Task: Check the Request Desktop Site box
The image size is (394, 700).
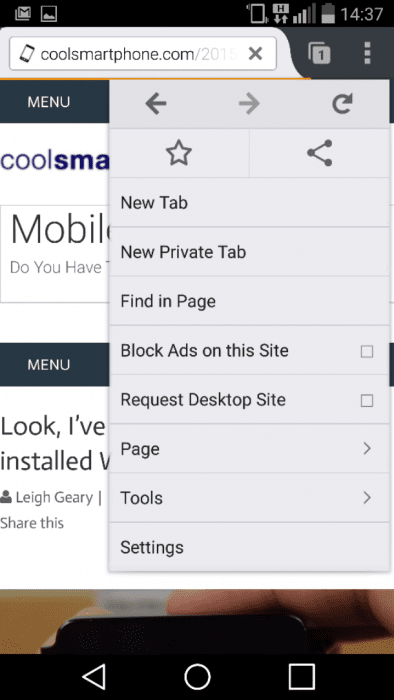Action: [367, 401]
